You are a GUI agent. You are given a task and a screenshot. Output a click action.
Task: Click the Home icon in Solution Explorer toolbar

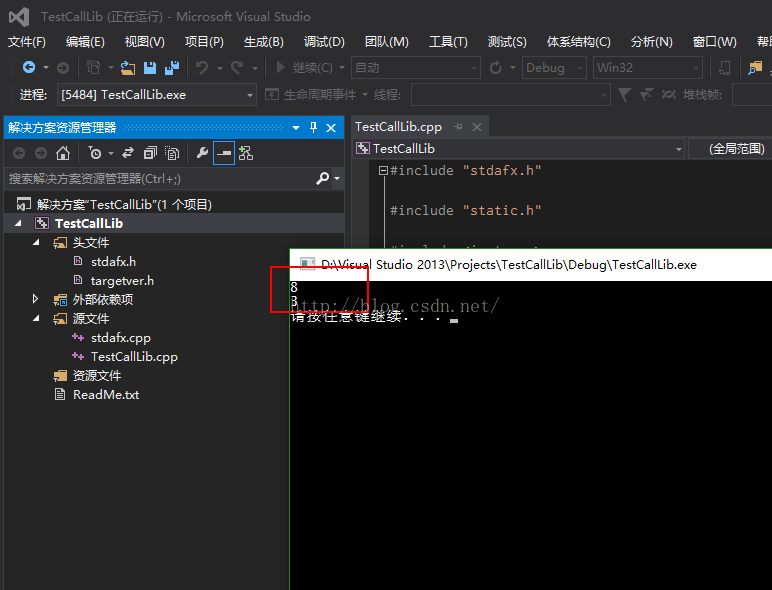point(63,153)
